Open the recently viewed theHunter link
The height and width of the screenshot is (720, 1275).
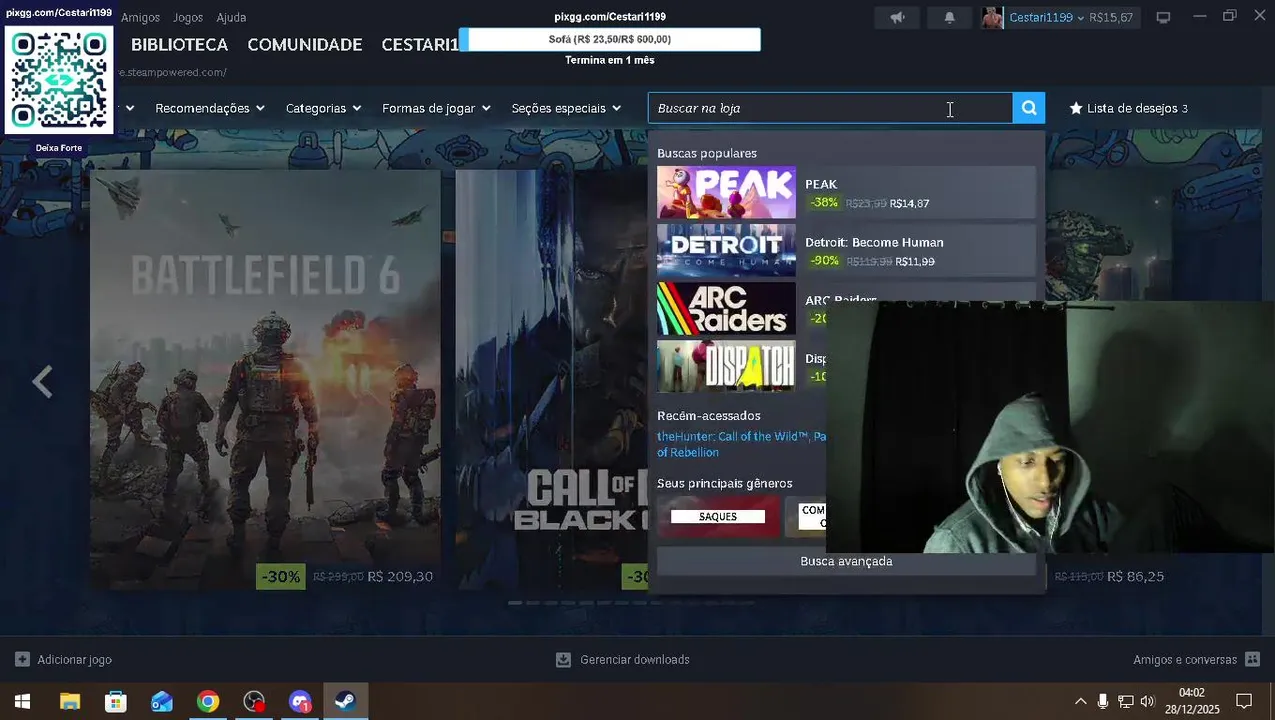(741, 444)
